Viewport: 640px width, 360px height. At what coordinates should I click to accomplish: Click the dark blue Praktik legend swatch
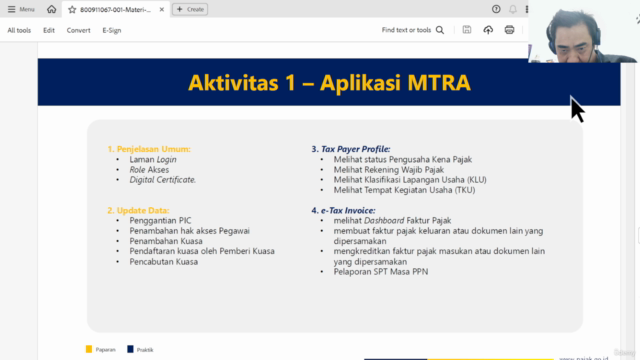pyautogui.click(x=130, y=349)
